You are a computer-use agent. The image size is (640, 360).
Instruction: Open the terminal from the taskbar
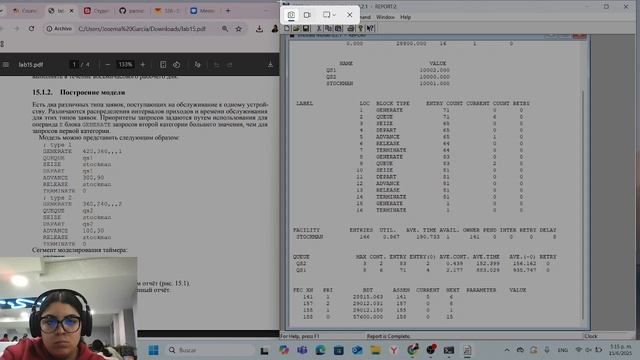[x=449, y=350]
